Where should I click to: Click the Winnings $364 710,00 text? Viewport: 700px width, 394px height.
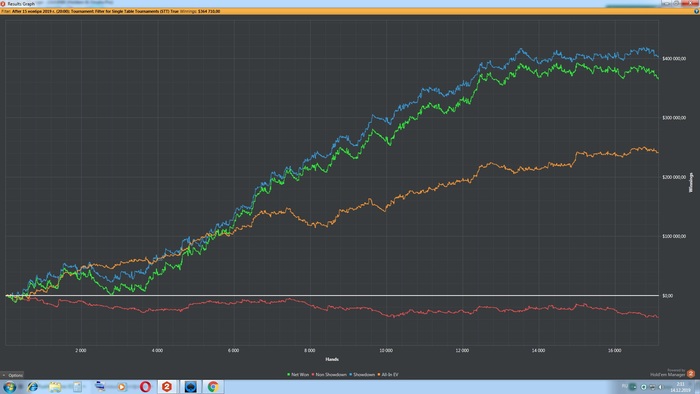[x=200, y=11]
